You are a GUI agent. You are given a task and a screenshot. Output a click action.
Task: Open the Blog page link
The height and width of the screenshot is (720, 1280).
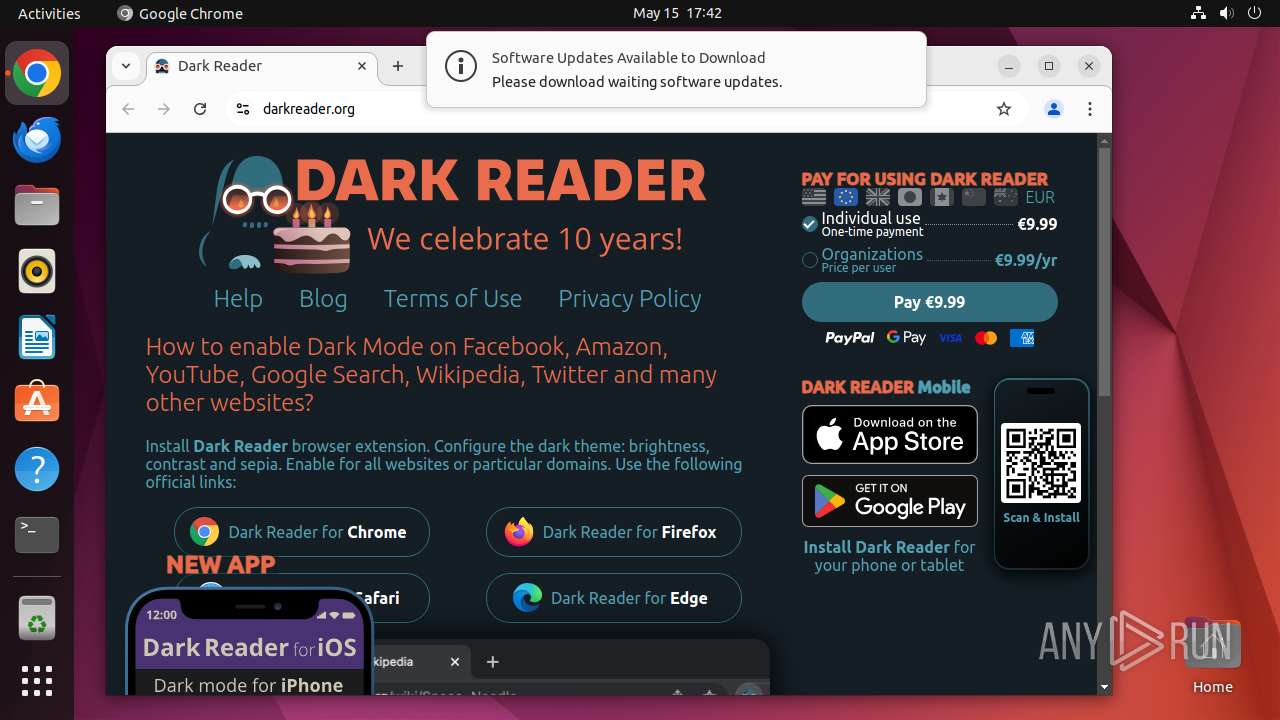coord(323,298)
